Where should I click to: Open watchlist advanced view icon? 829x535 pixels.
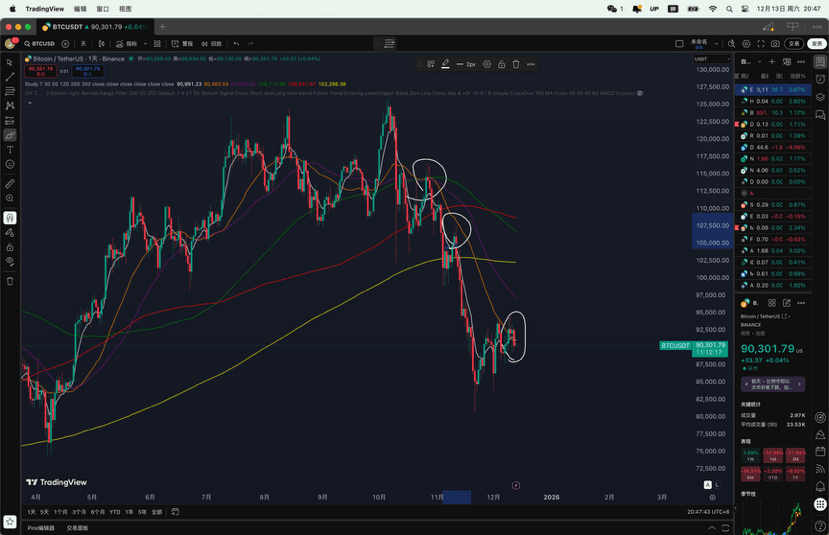(x=787, y=62)
